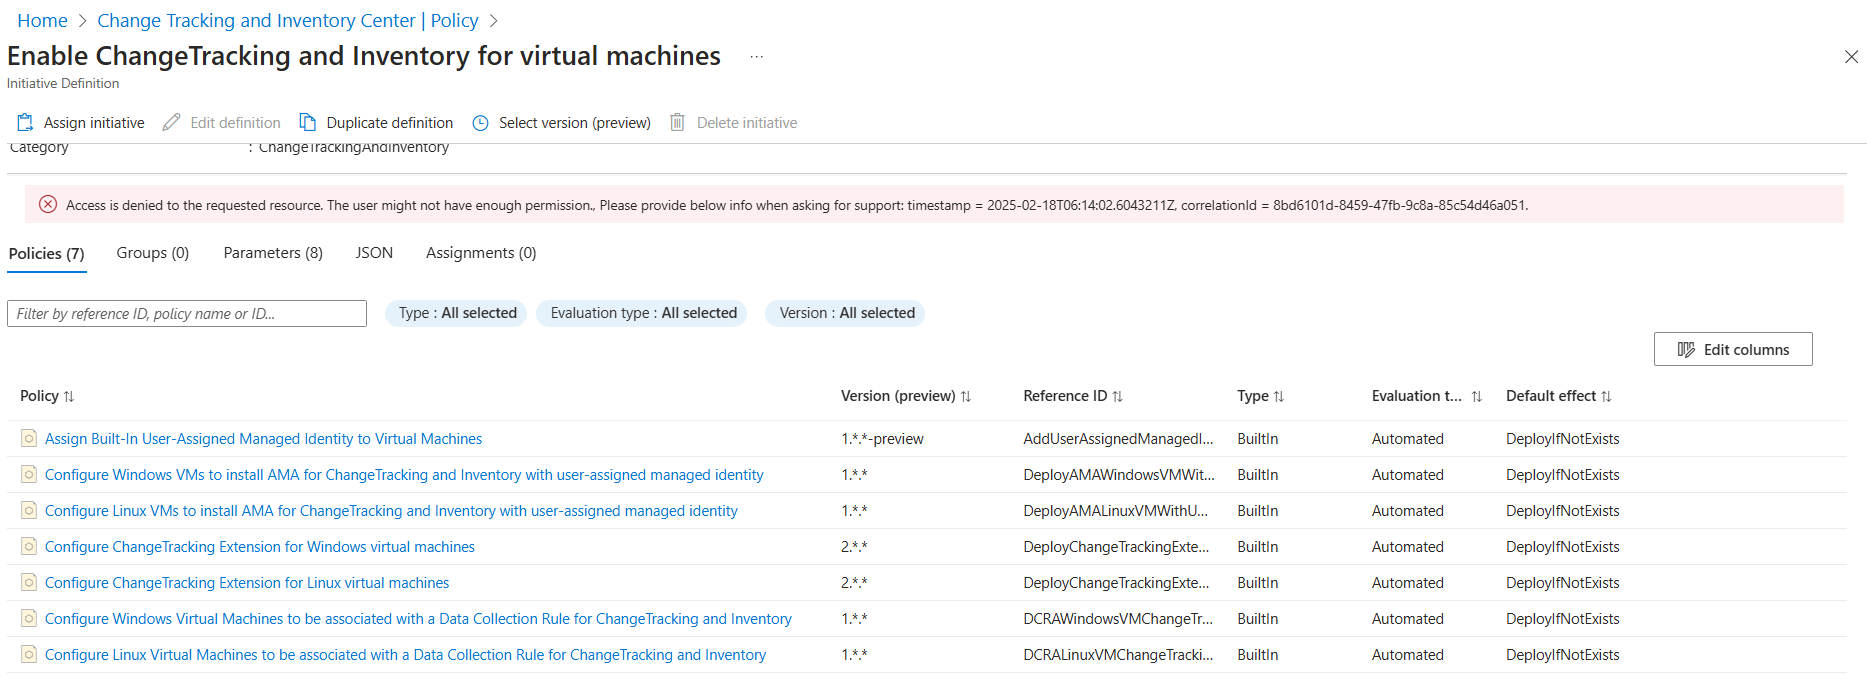Click the Assign initiative clipboard icon
Image resolution: width=1867 pixels, height=687 pixels.
pyautogui.click(x=25, y=122)
